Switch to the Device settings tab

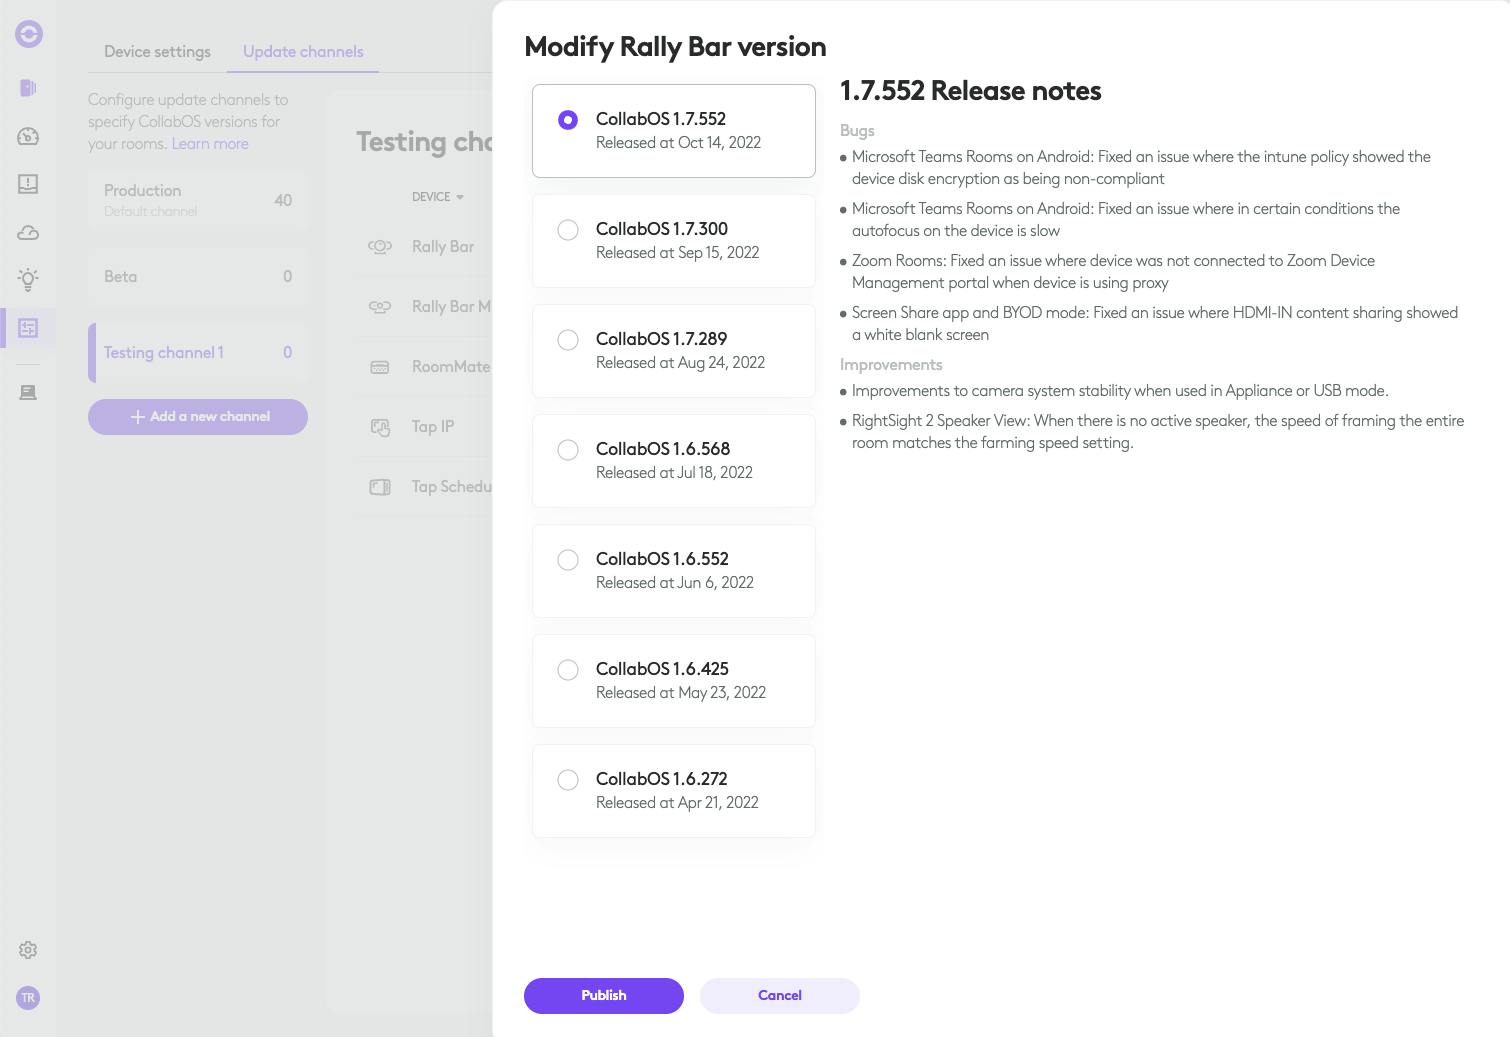157,51
